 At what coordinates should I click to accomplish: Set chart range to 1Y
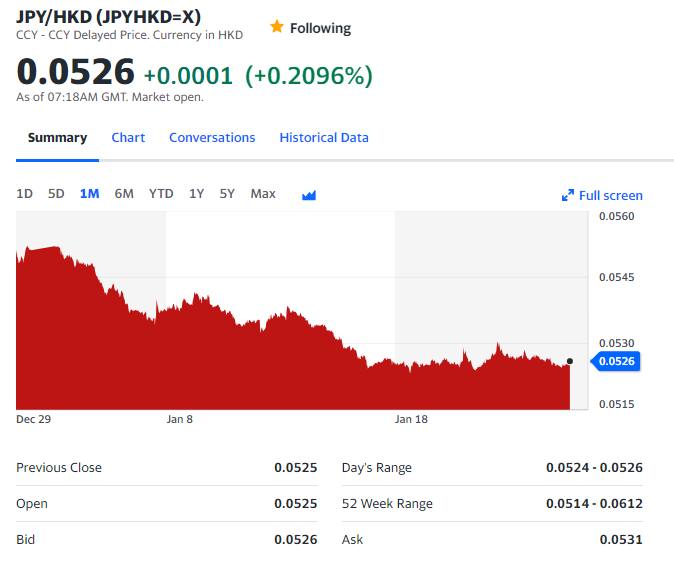tap(197, 194)
